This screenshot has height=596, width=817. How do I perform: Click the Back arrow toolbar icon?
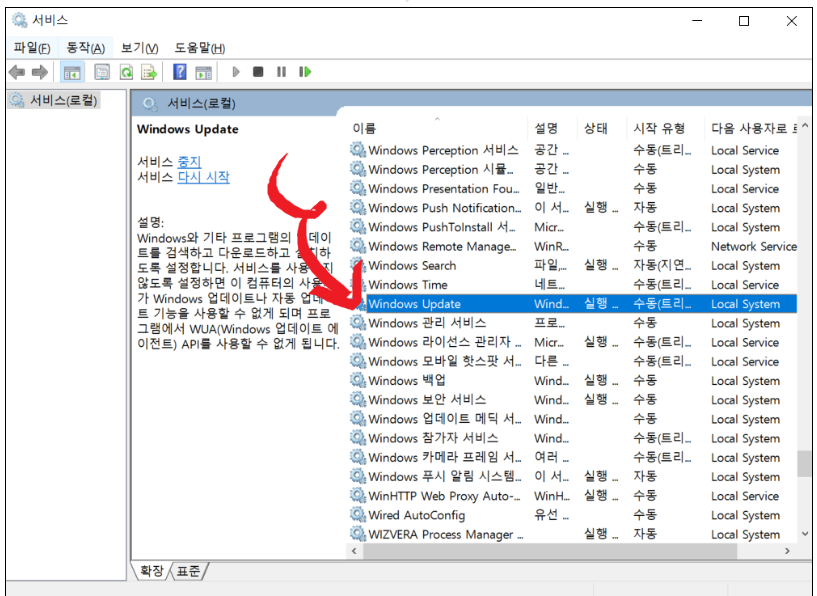(x=17, y=72)
